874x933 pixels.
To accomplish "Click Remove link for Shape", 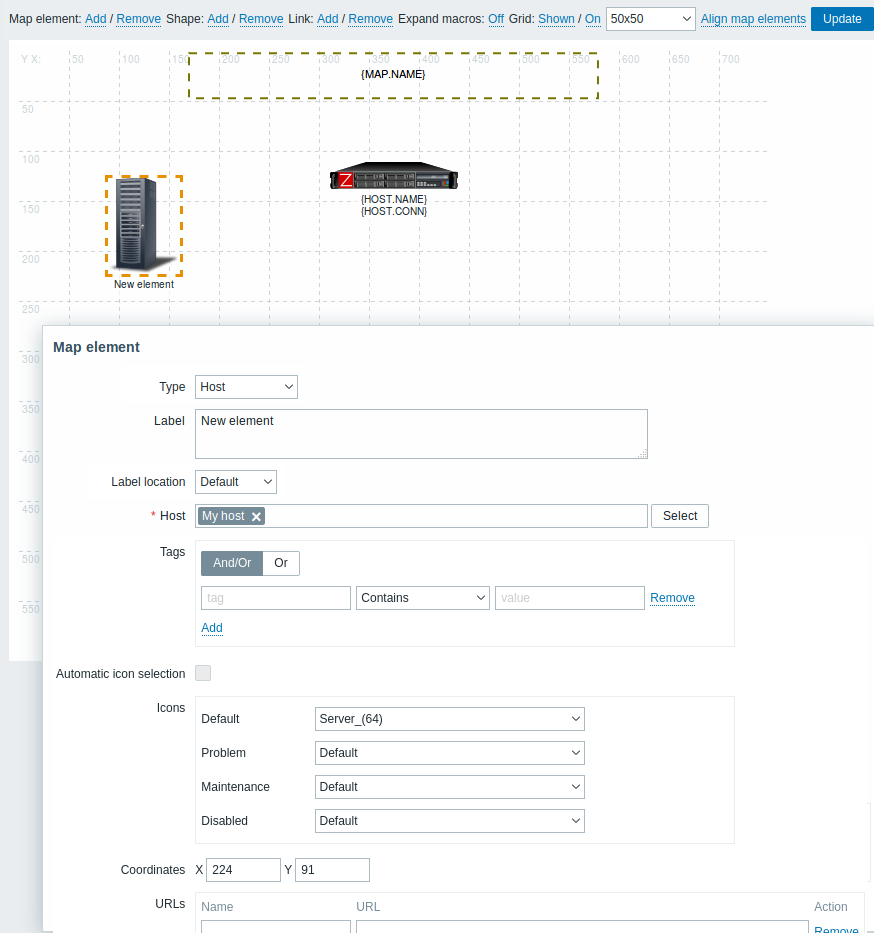I will pyautogui.click(x=261, y=19).
